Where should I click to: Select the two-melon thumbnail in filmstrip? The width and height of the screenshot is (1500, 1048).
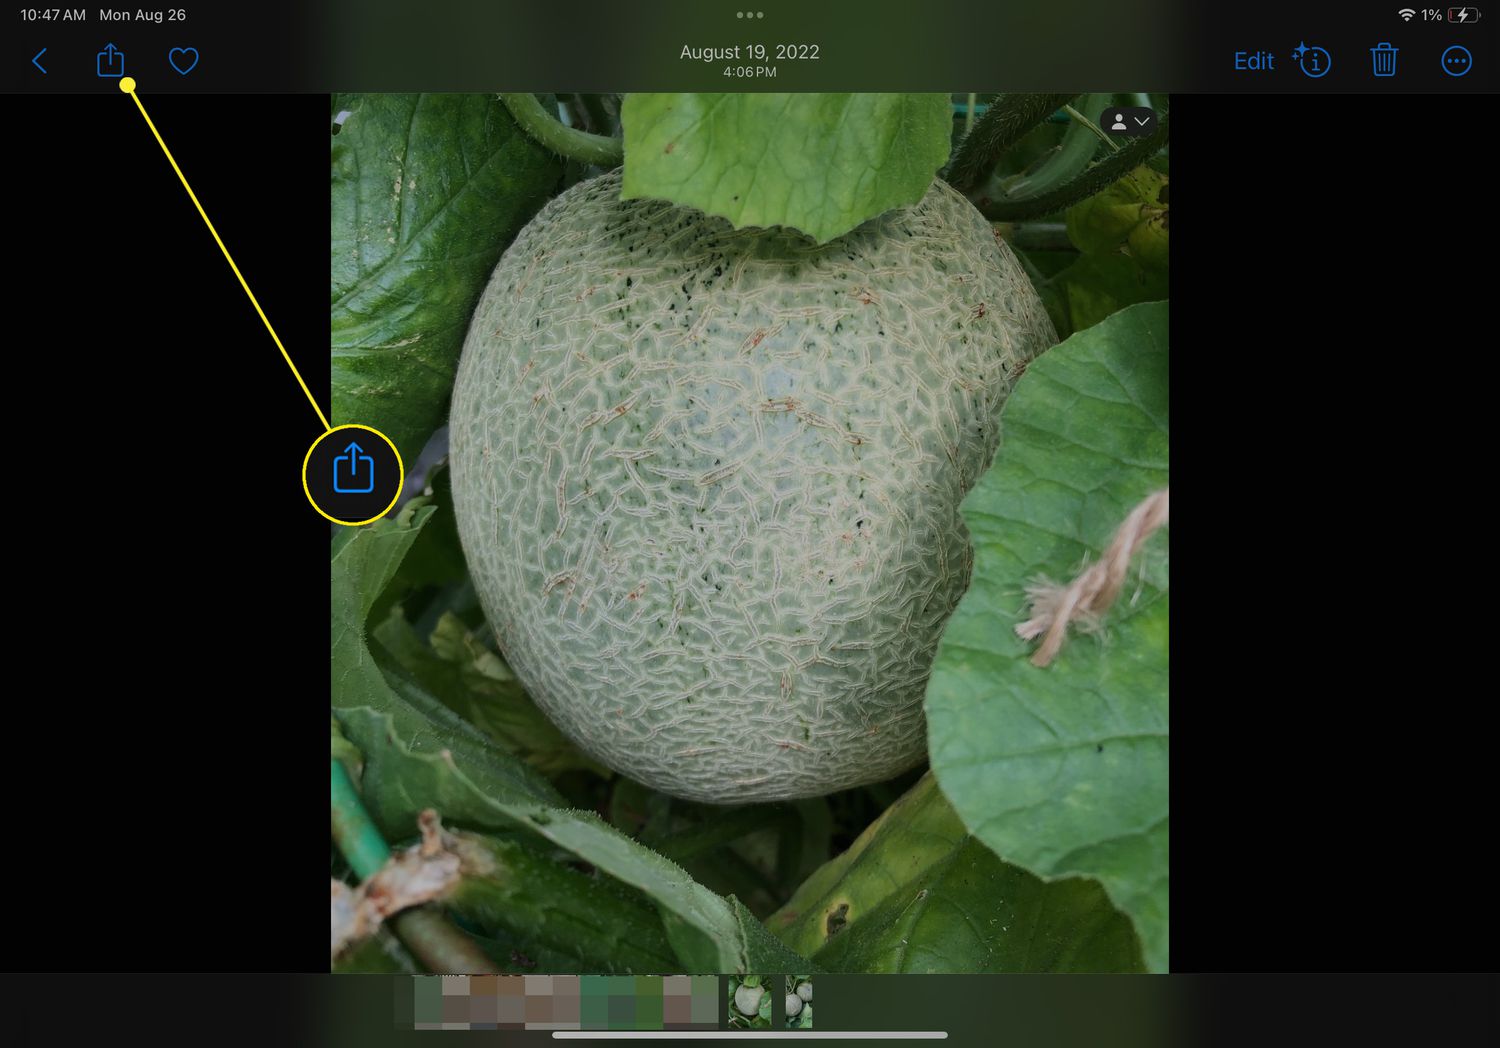[798, 1001]
